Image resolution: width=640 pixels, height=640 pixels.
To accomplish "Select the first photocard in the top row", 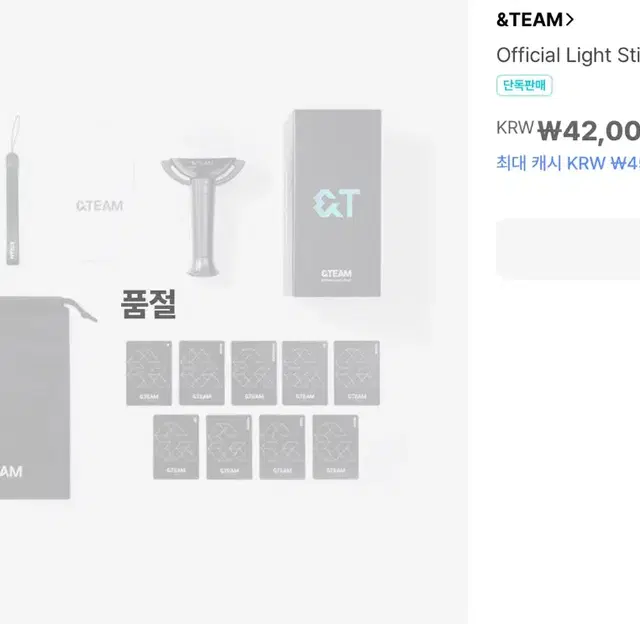I will pyautogui.click(x=149, y=373).
